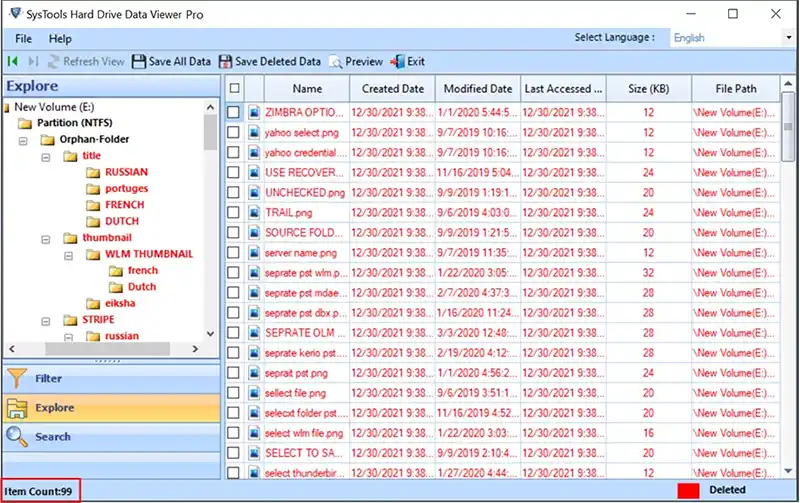Viewport: 800px width, 503px height.
Task: Check the USE RECOVER... row checkbox
Action: point(233,172)
